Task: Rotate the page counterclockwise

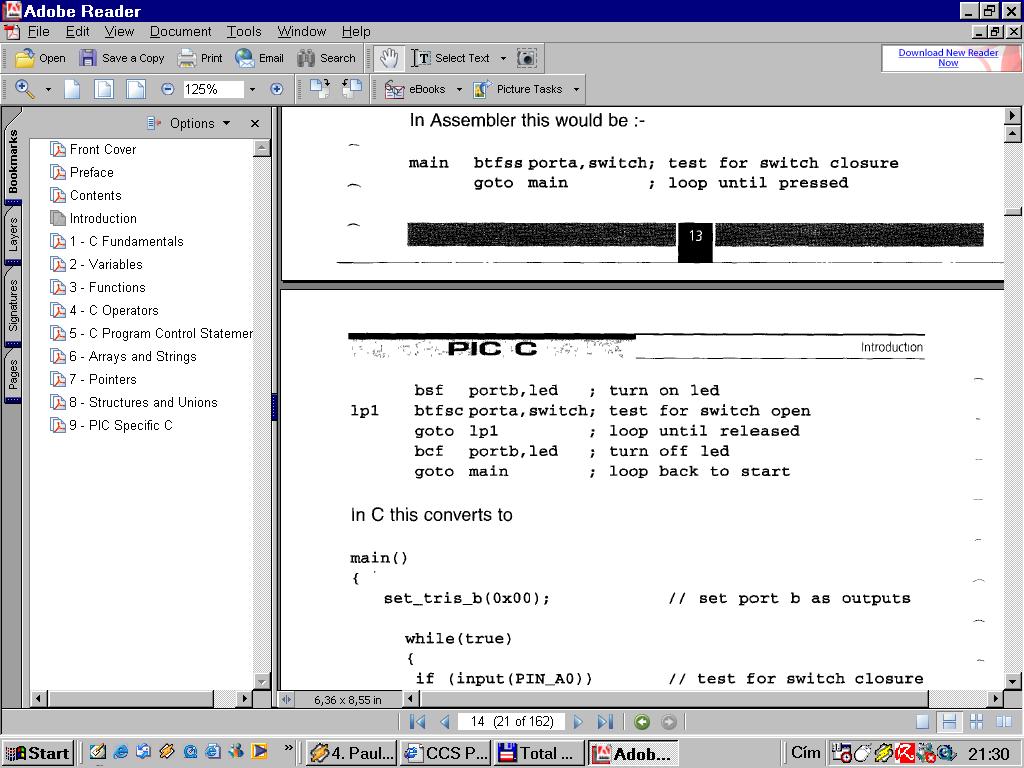Action: click(x=352, y=89)
